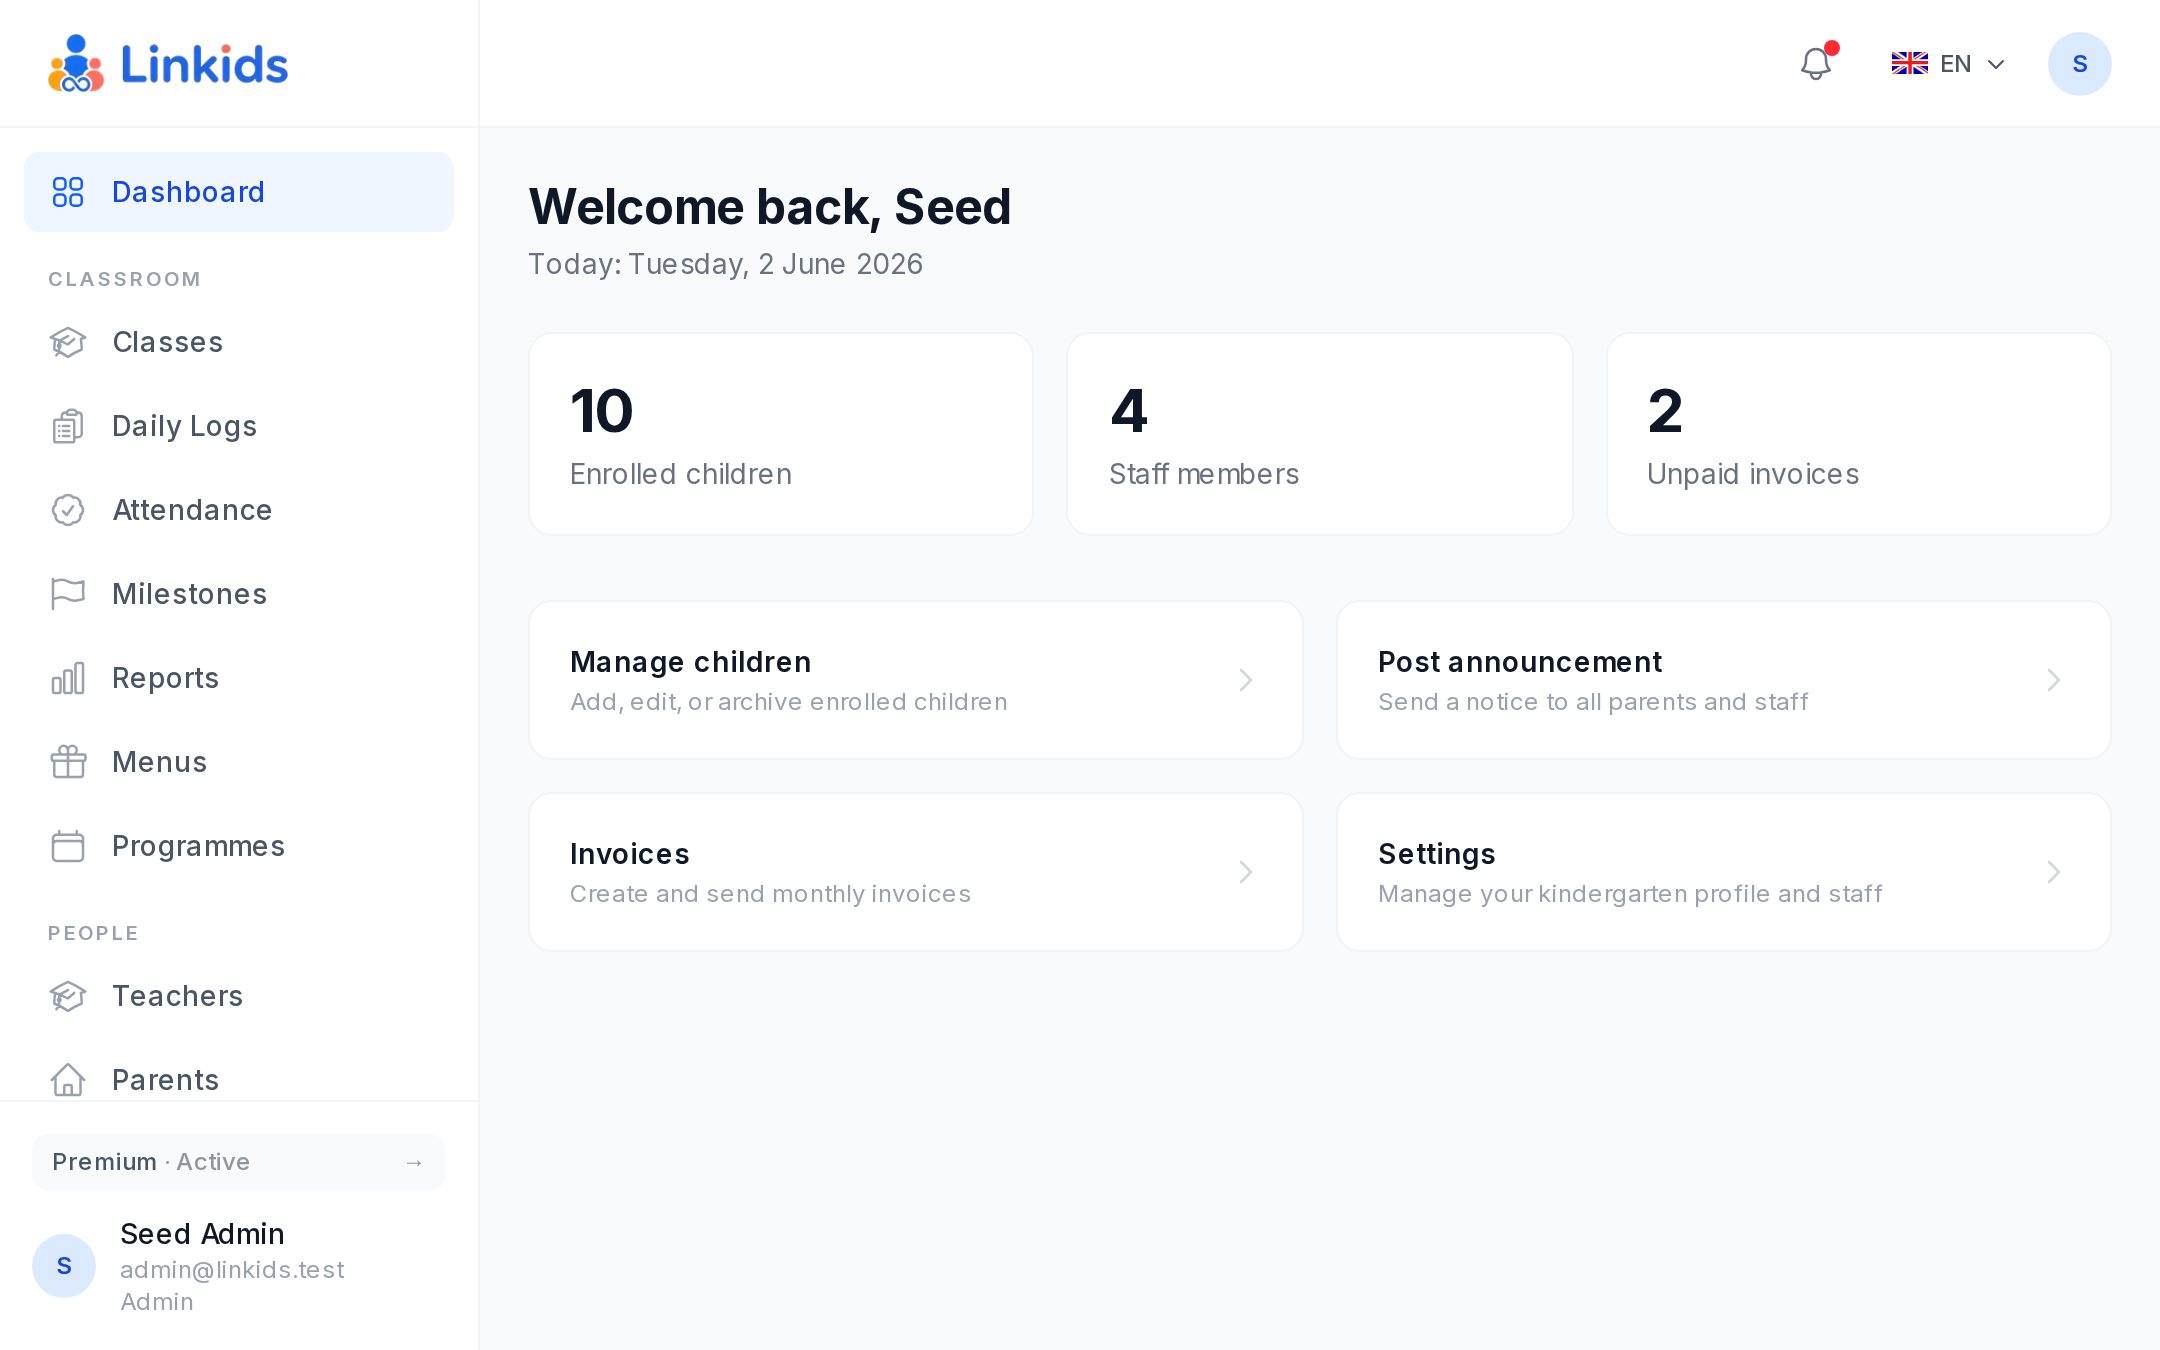The width and height of the screenshot is (2160, 1350).
Task: Click the Settings card chevron arrow
Action: 2054,872
